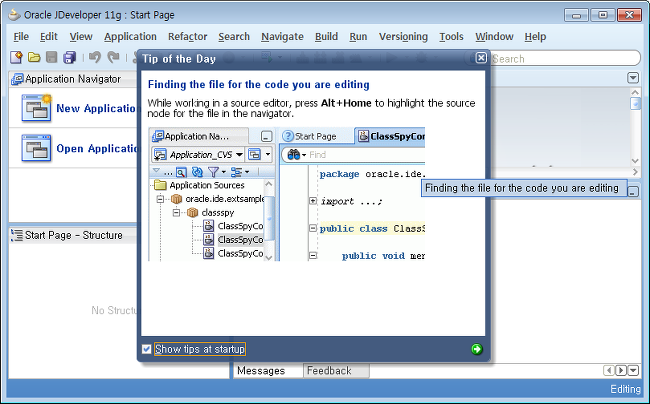Open the Window menu
Viewport: 650px width, 404px height.
pyautogui.click(x=494, y=36)
